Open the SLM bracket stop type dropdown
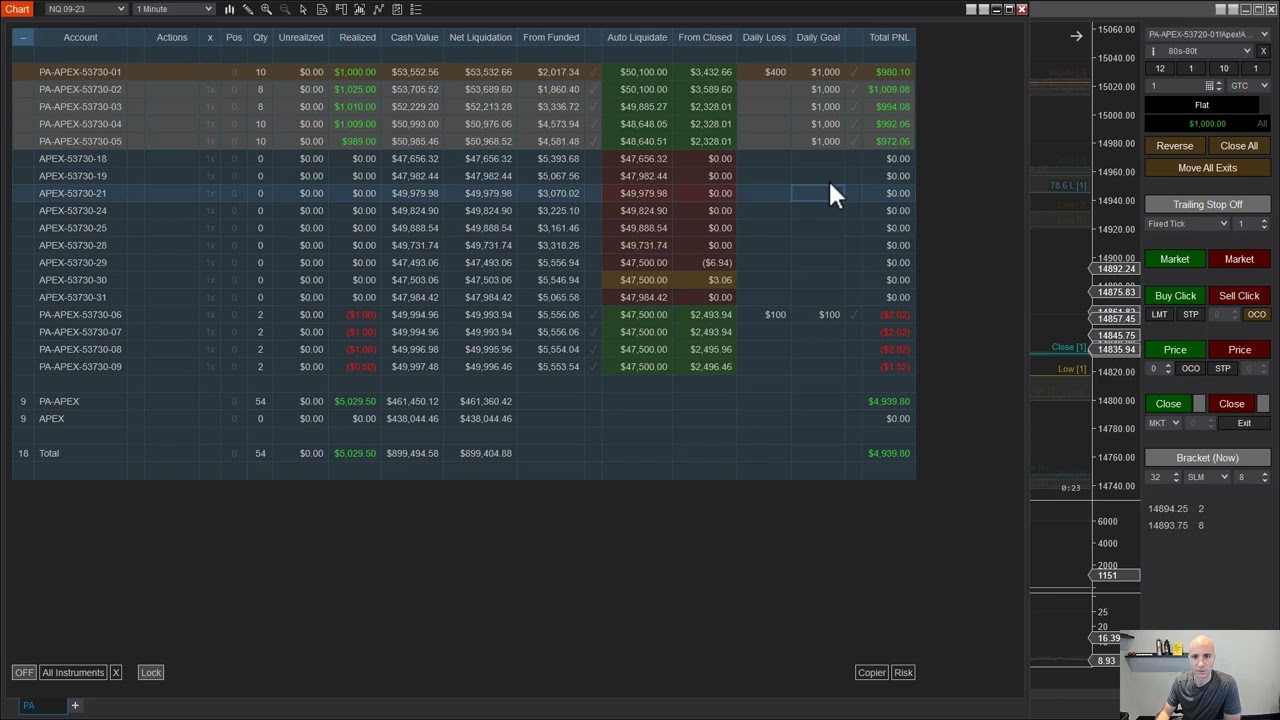Screen dimensions: 1280x720 tap(1208, 477)
